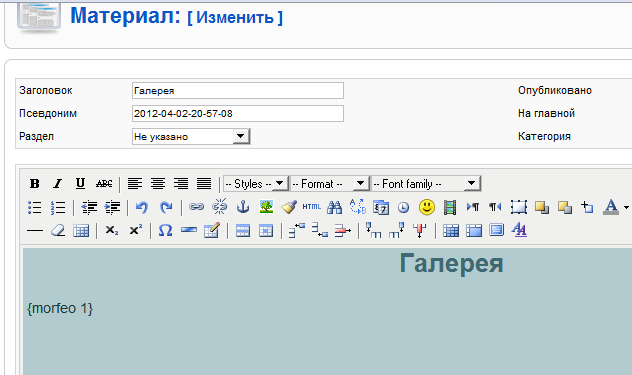Apply text color with A icon

point(611,207)
